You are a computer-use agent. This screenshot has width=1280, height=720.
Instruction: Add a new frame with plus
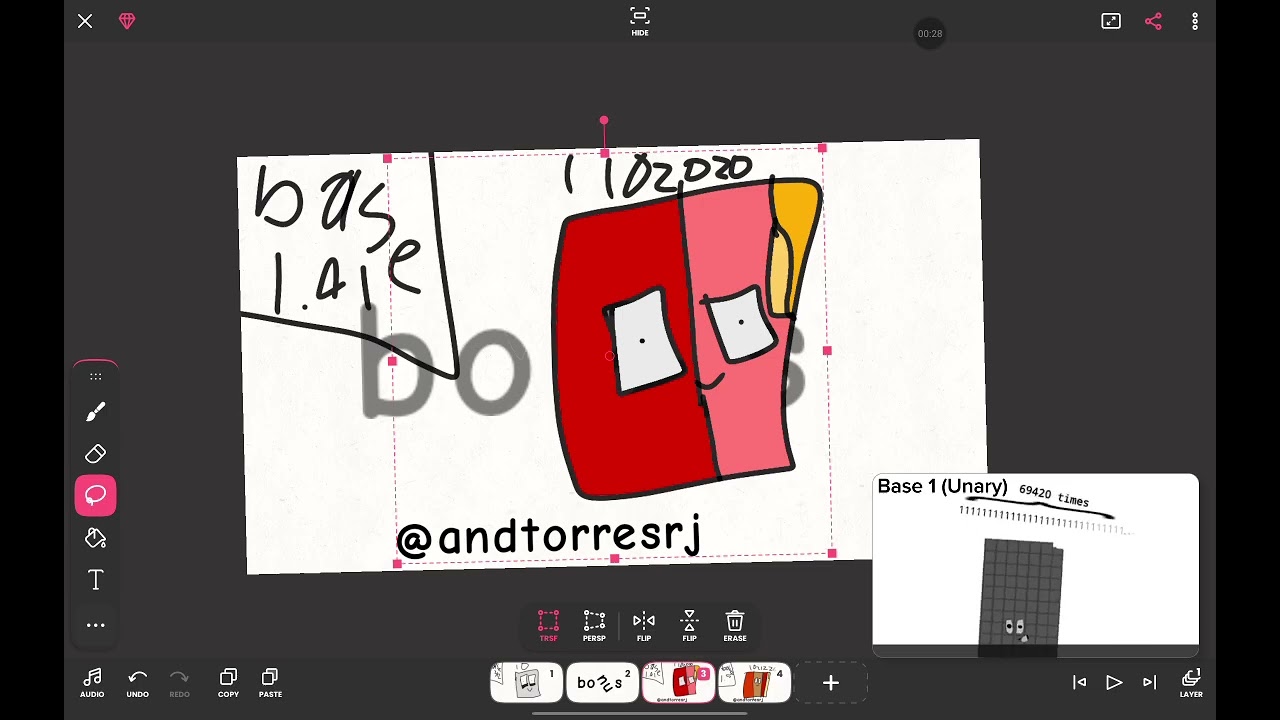(830, 683)
